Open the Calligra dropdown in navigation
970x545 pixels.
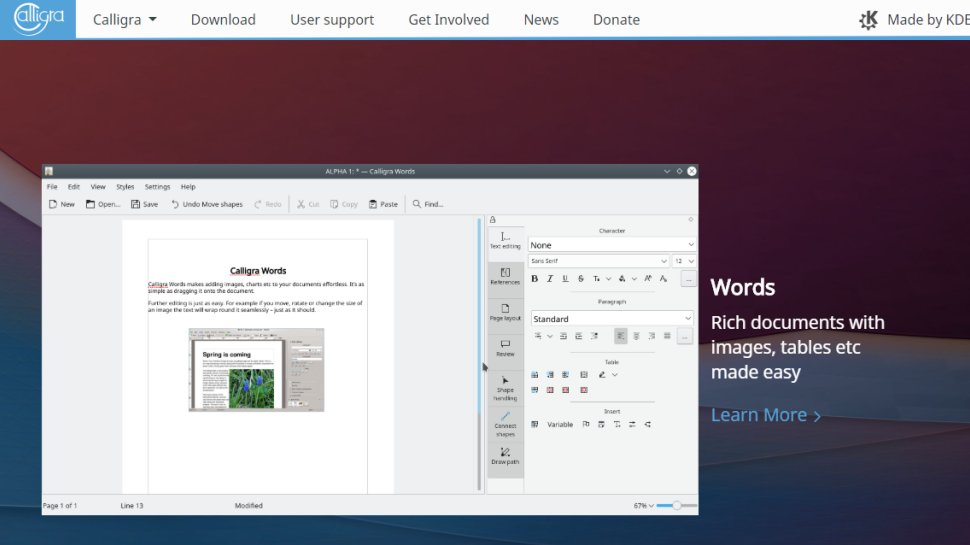pos(124,20)
